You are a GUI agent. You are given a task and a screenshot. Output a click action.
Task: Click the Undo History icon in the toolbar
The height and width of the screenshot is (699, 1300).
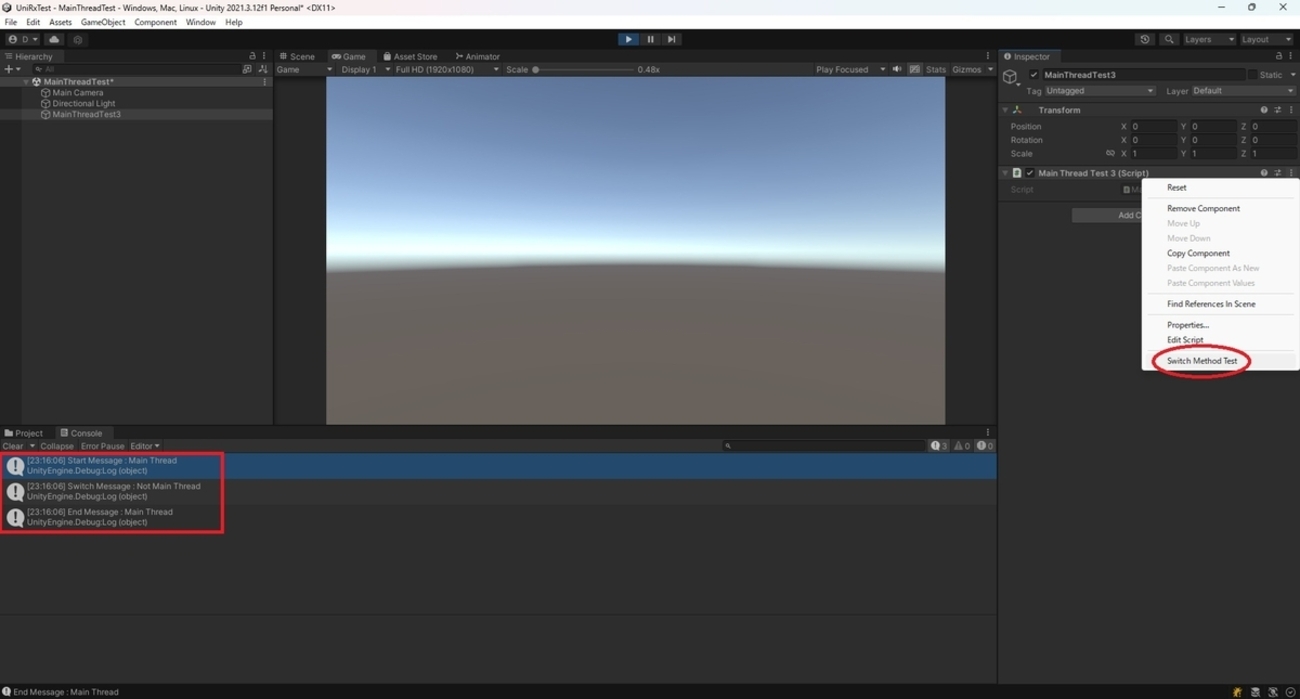[x=1145, y=39]
